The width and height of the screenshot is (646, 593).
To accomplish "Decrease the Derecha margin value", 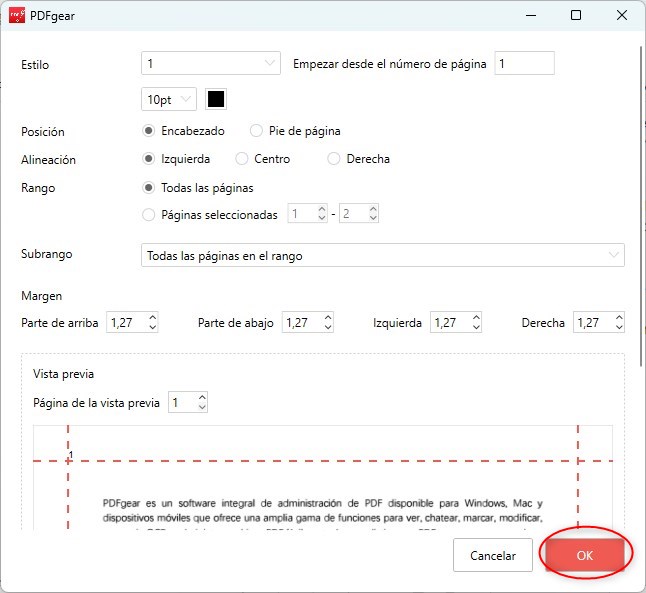I will (x=618, y=327).
